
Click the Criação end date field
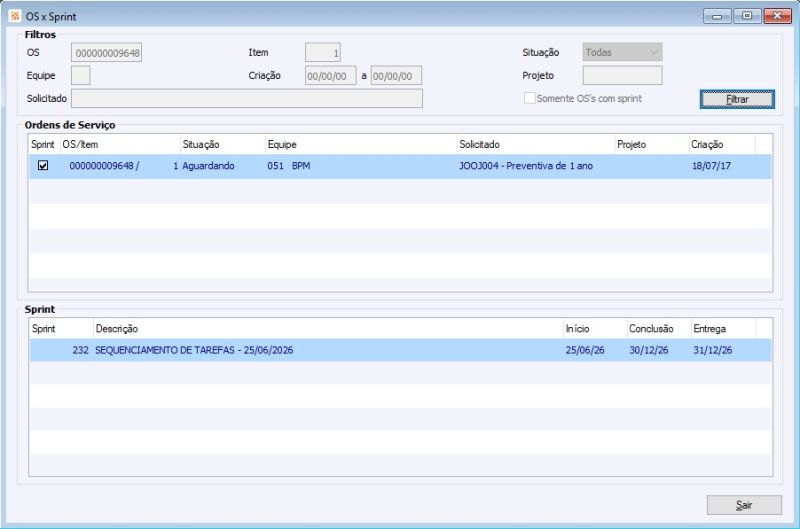396,75
